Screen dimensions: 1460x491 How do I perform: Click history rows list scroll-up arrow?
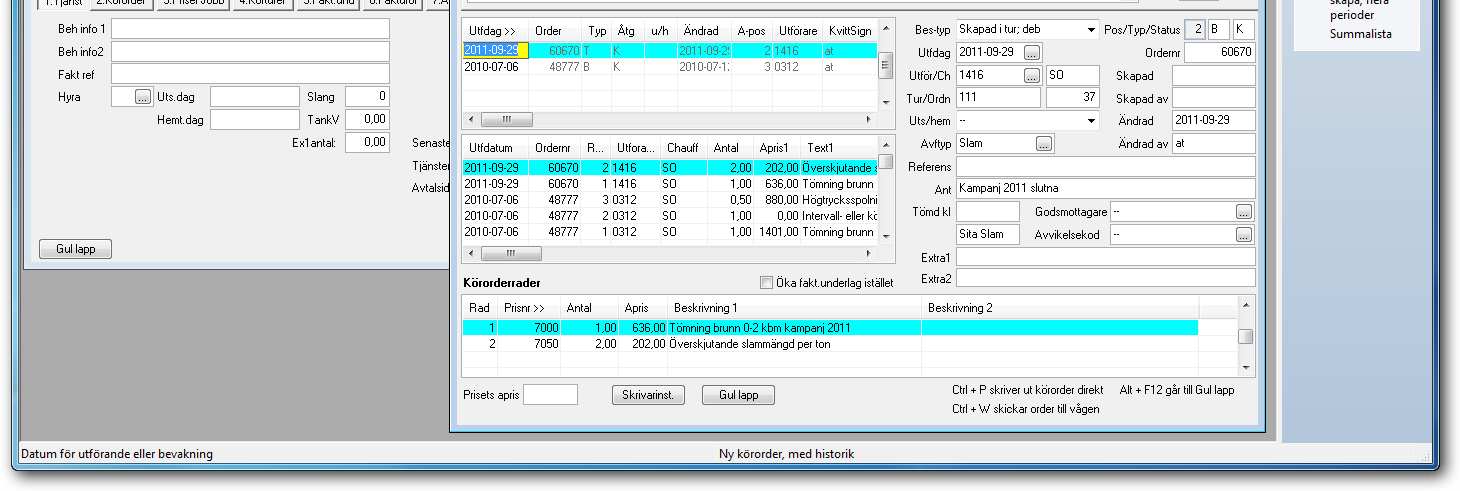pyautogui.click(x=885, y=146)
